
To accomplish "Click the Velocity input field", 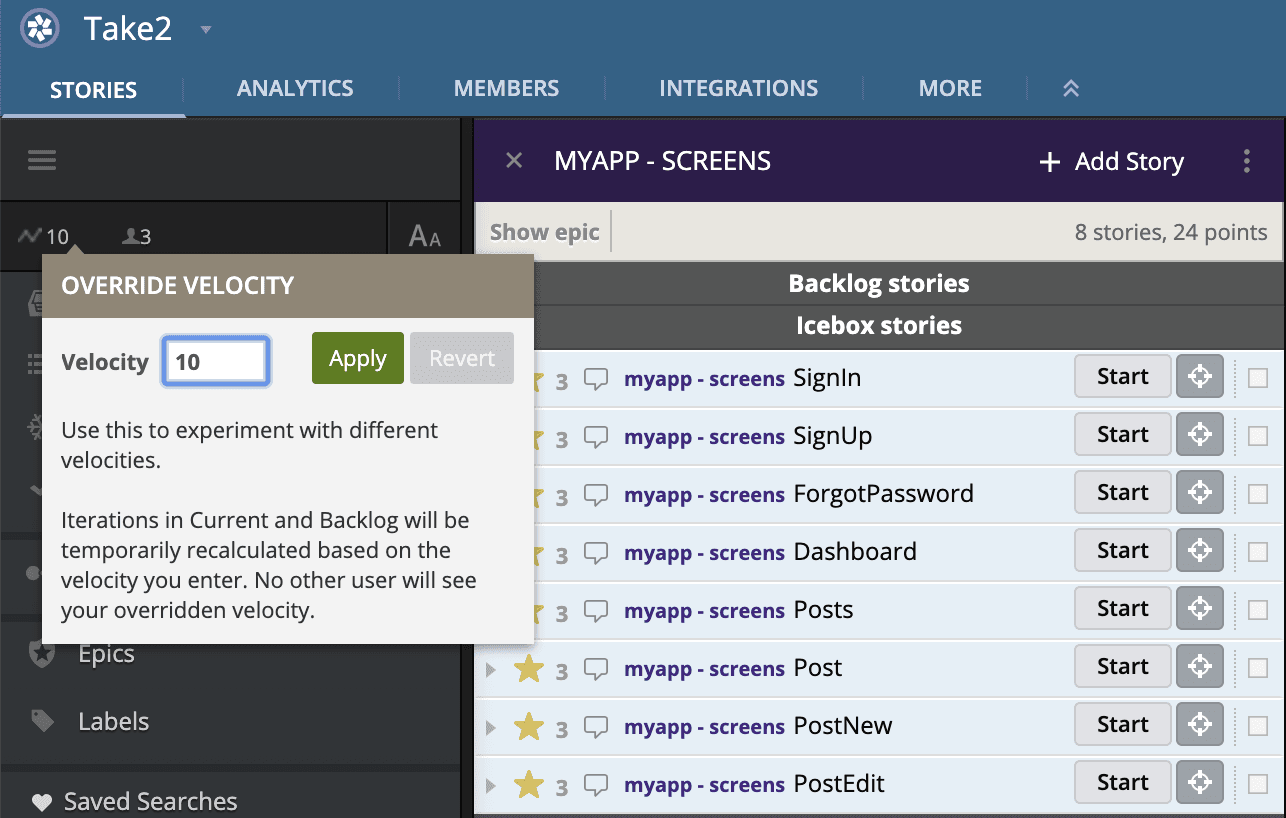I will point(216,361).
